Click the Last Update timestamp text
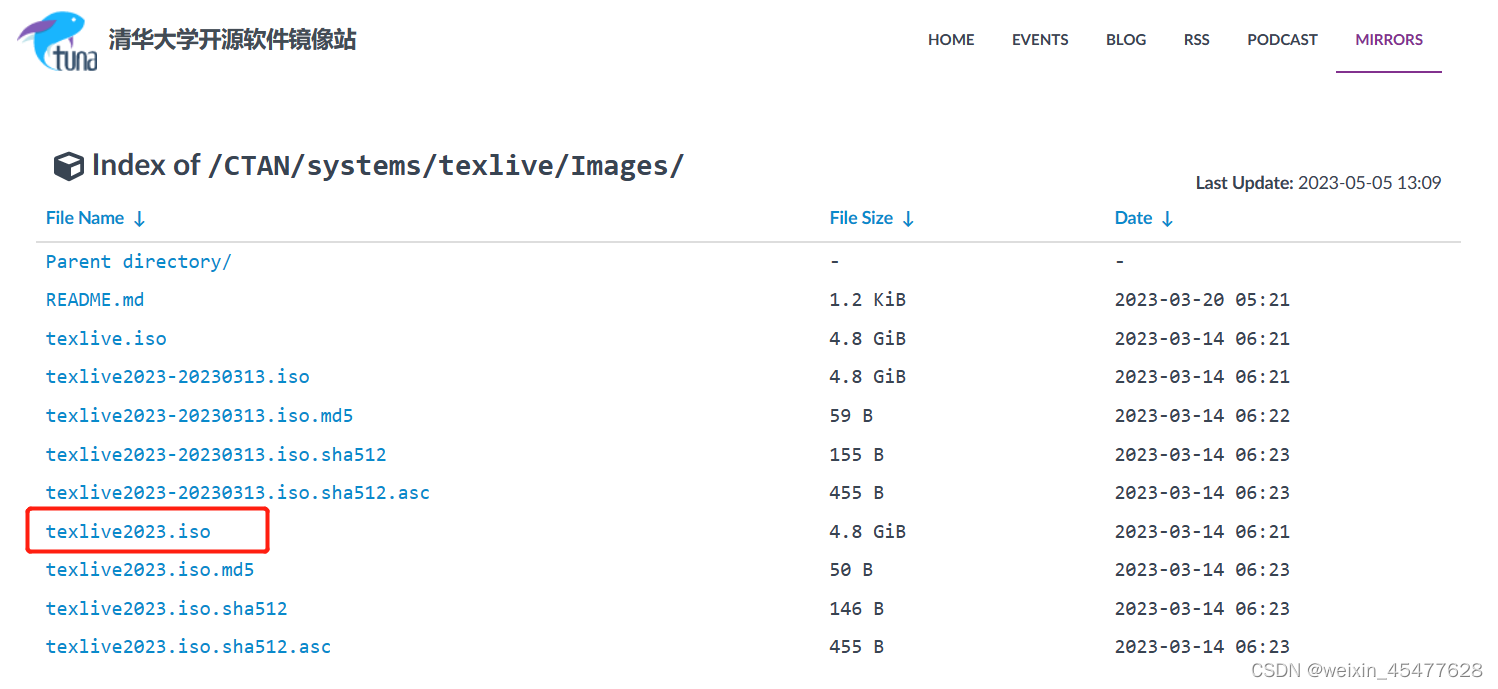 click(x=1318, y=183)
